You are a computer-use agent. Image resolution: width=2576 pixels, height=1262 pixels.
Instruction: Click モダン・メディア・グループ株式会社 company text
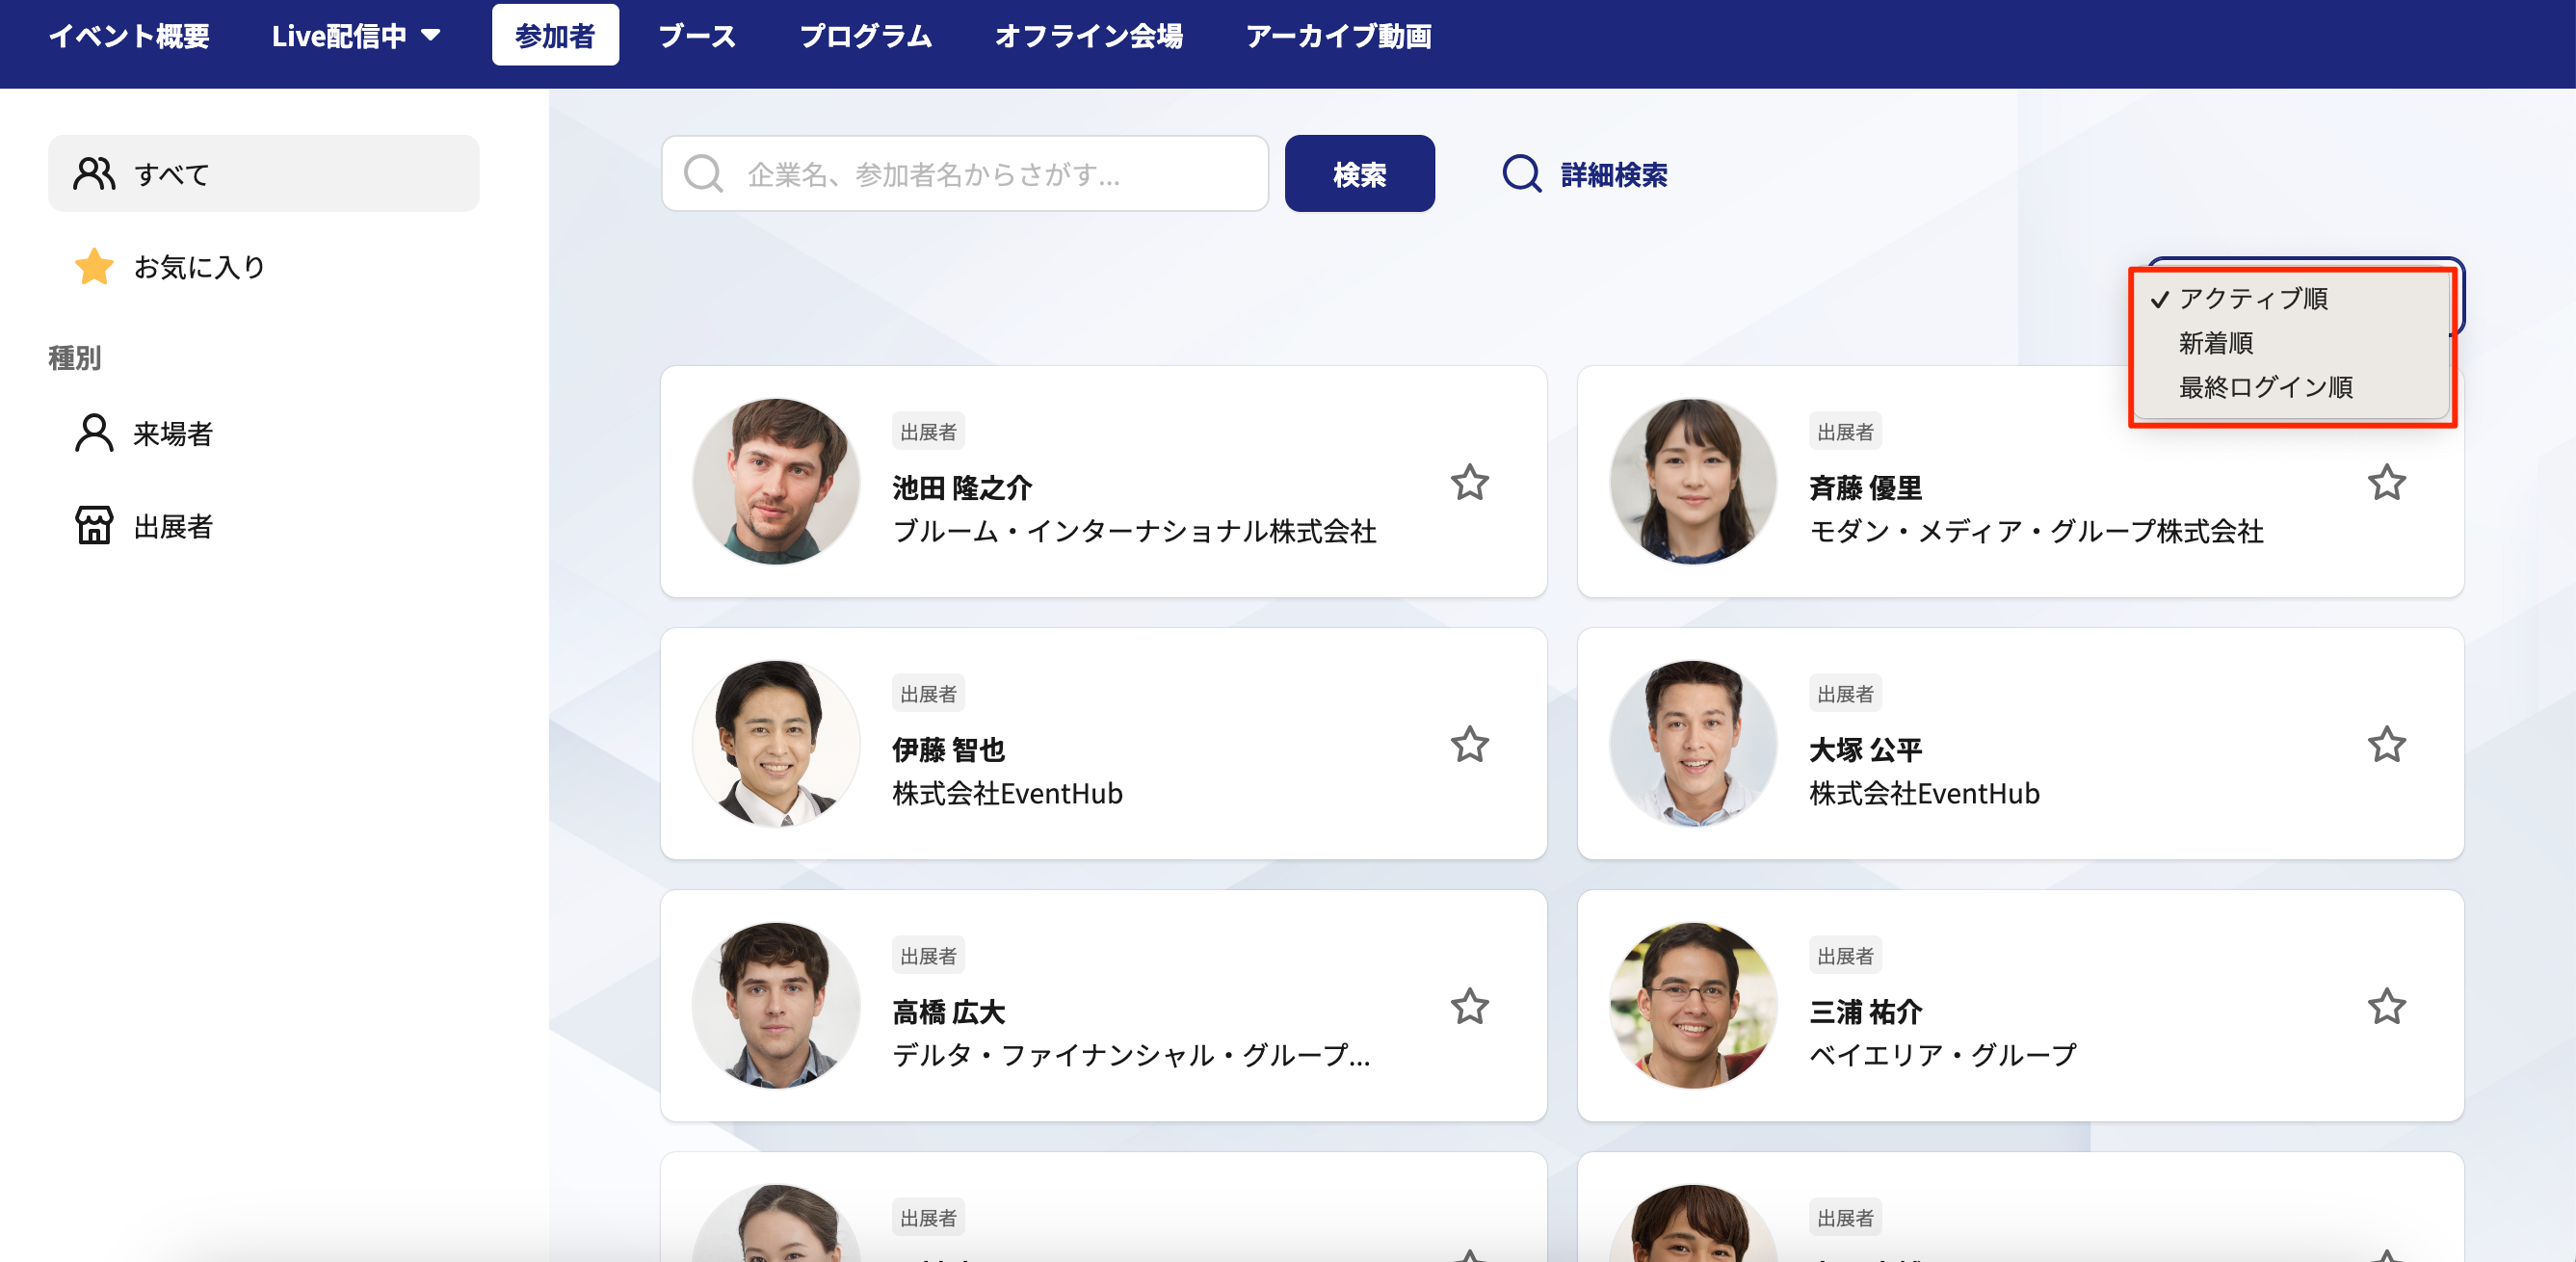point(2036,531)
